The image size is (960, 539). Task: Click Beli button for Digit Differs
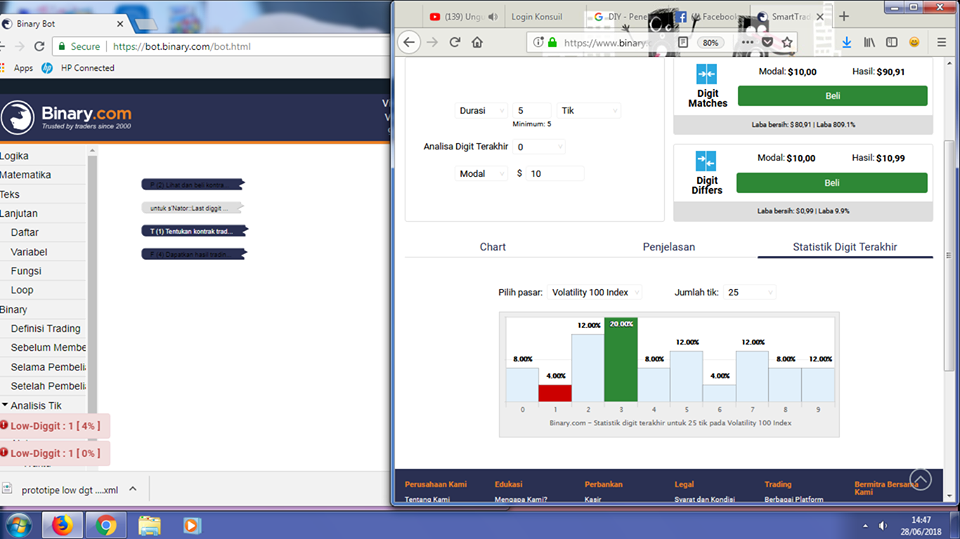coord(831,183)
